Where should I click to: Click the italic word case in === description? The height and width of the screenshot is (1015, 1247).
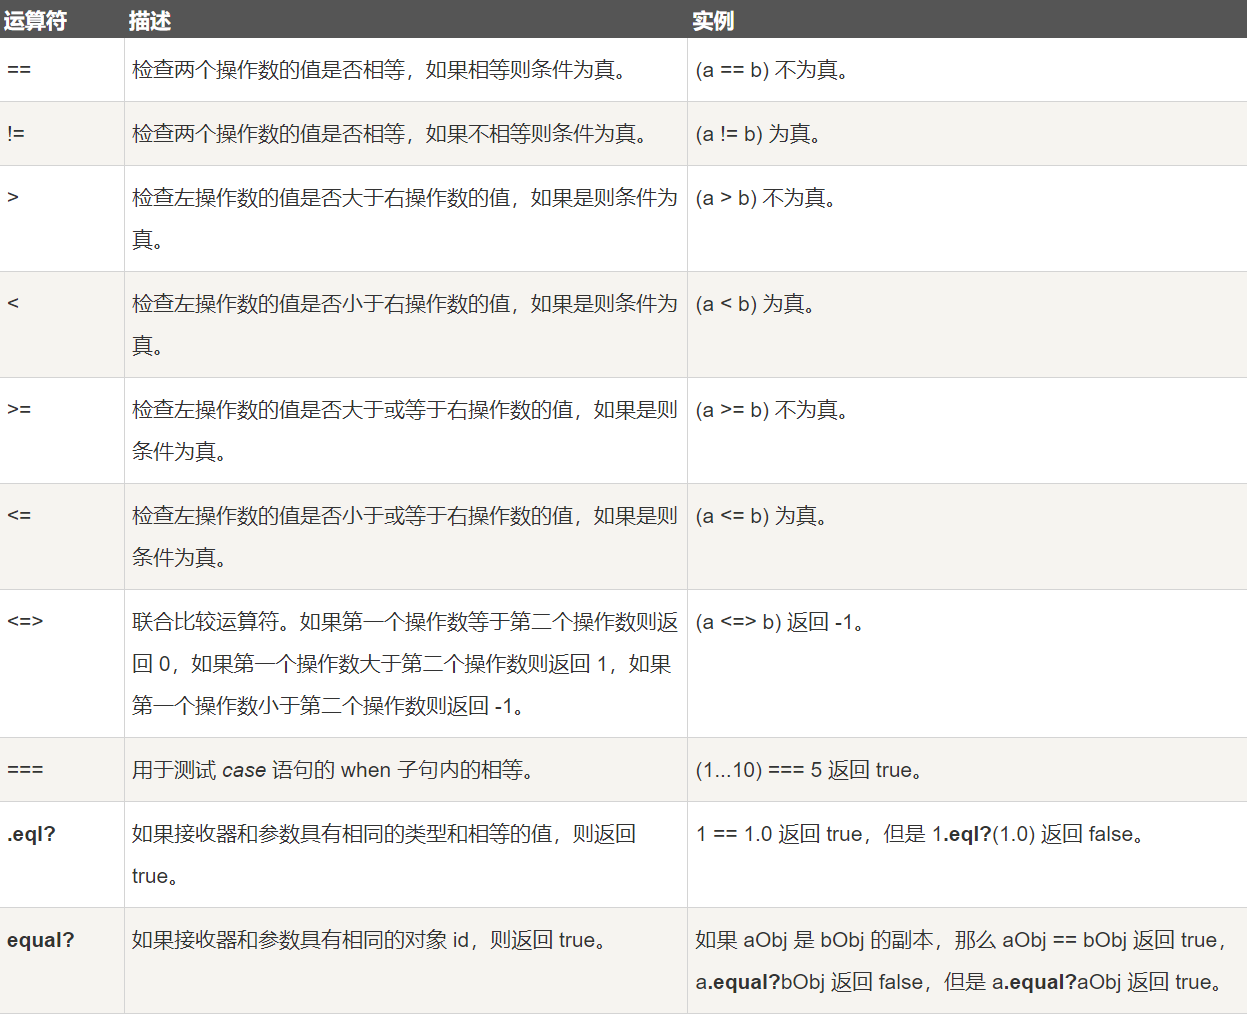(244, 770)
